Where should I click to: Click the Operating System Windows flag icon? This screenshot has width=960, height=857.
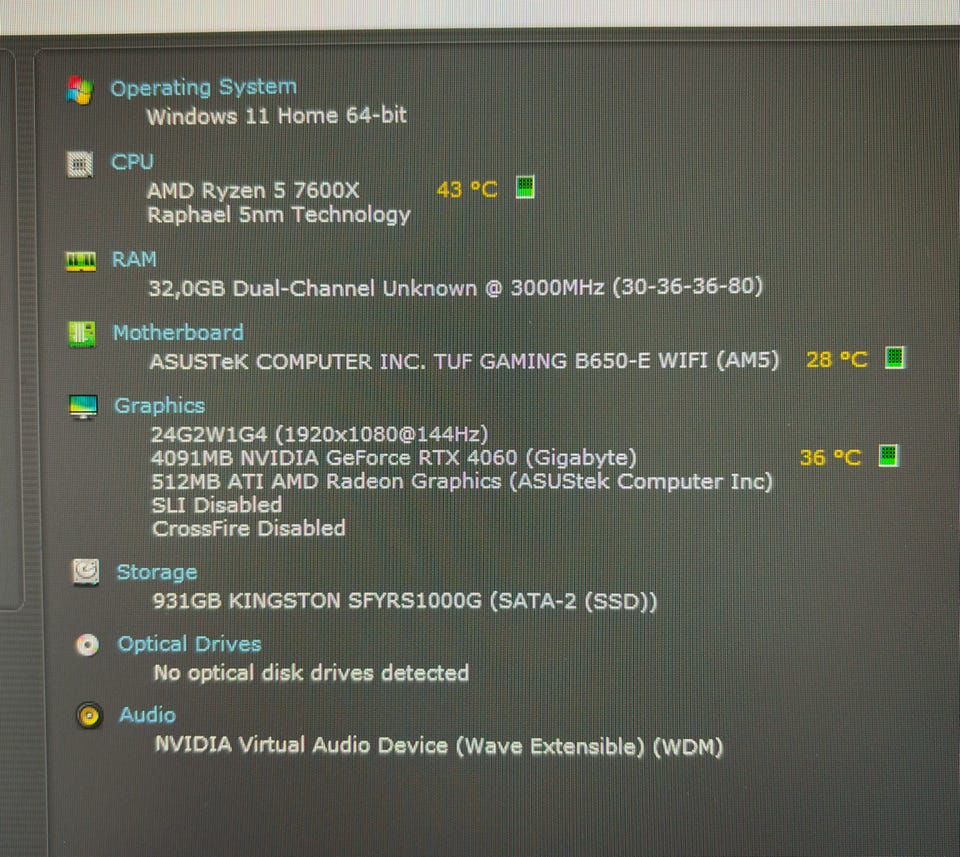coord(80,91)
